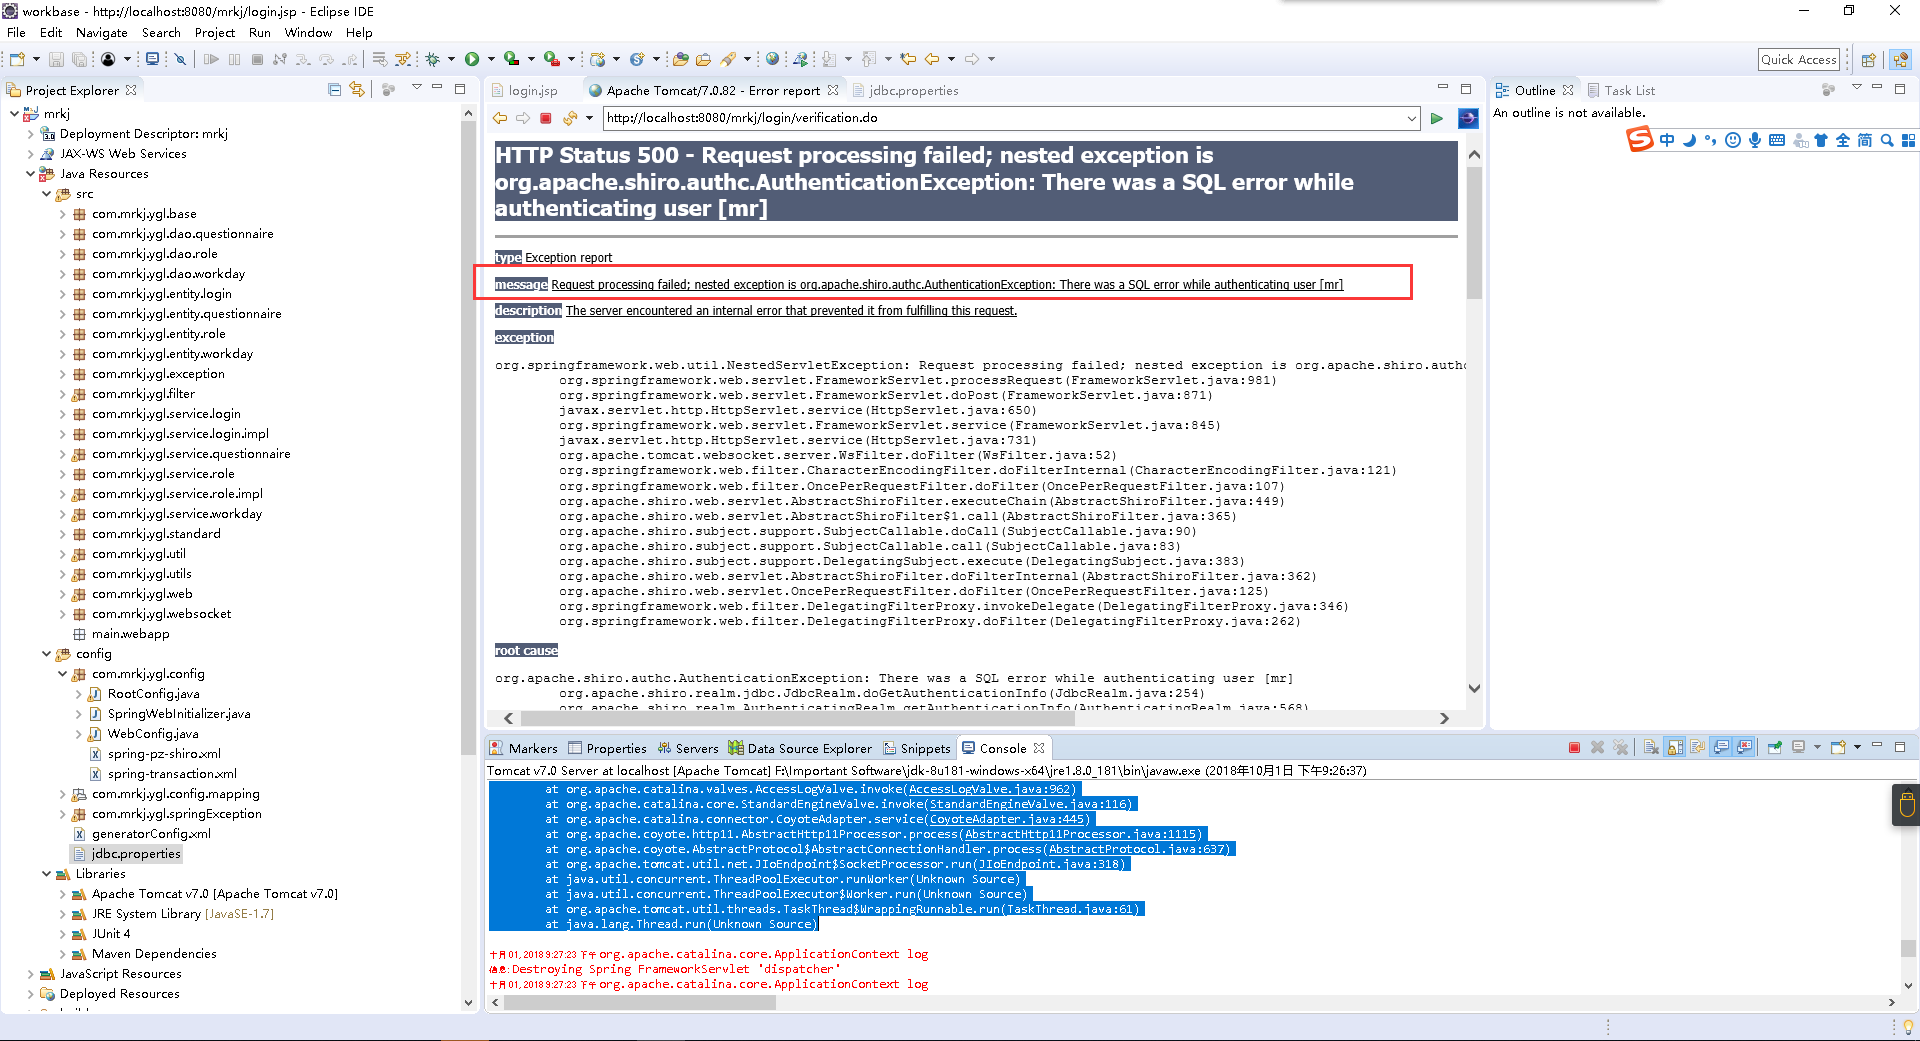Click Remove Launch icon in Console
Image resolution: width=1920 pixels, height=1041 pixels.
1597,747
